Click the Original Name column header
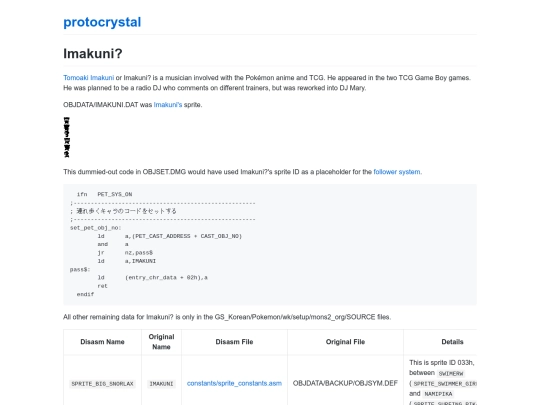 click(161, 342)
